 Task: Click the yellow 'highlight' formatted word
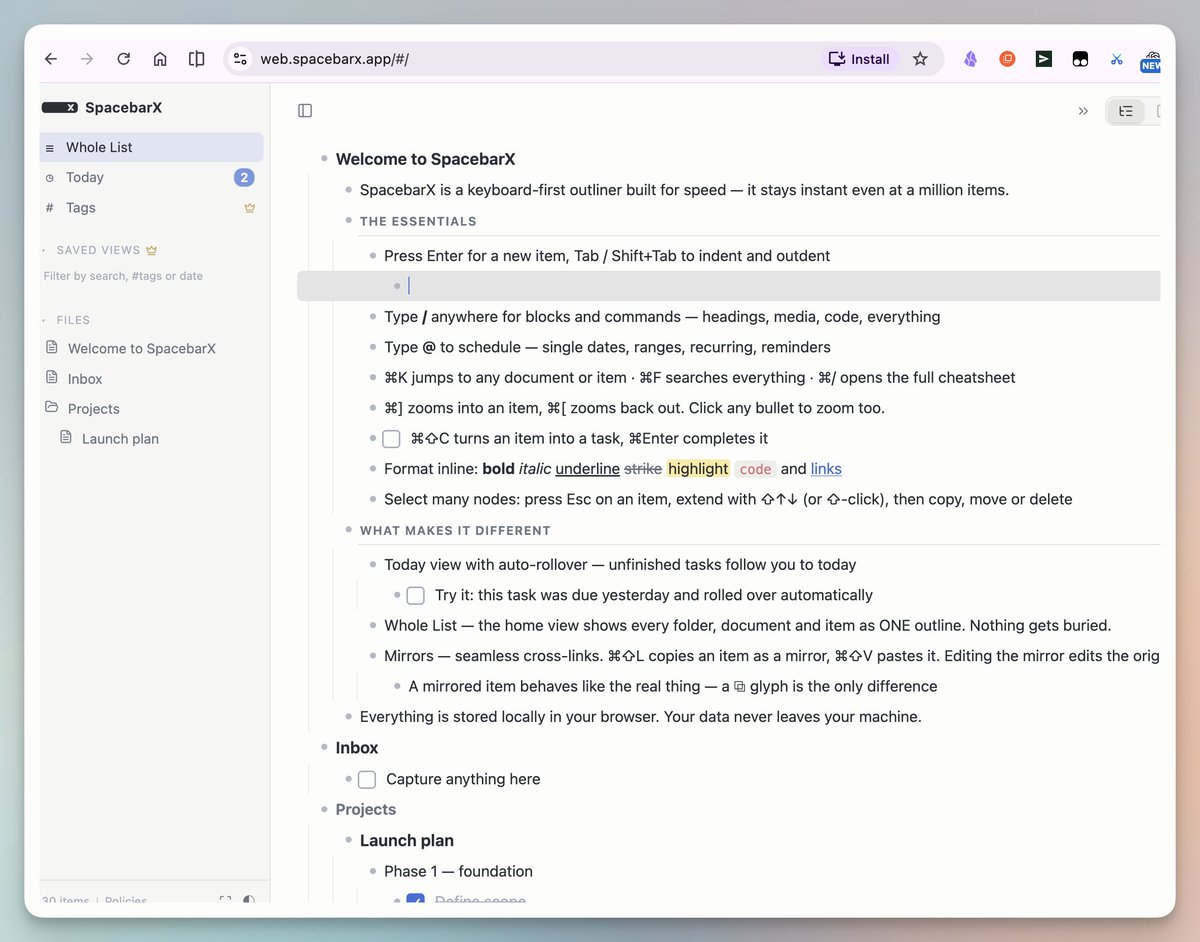[698, 469]
